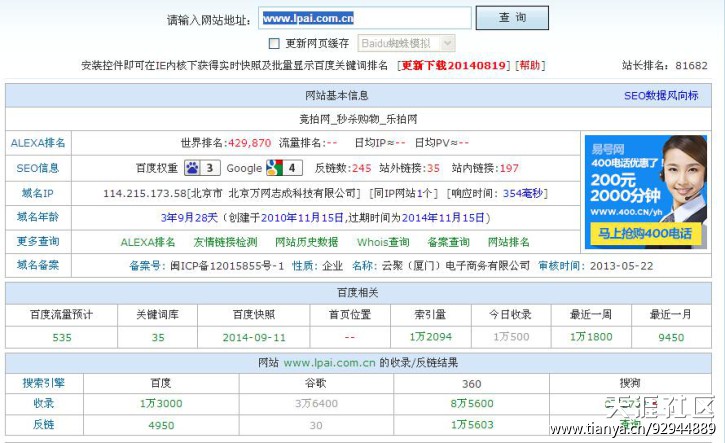Click the 更多查询 row label
The image size is (725, 443).
[x=38, y=241]
